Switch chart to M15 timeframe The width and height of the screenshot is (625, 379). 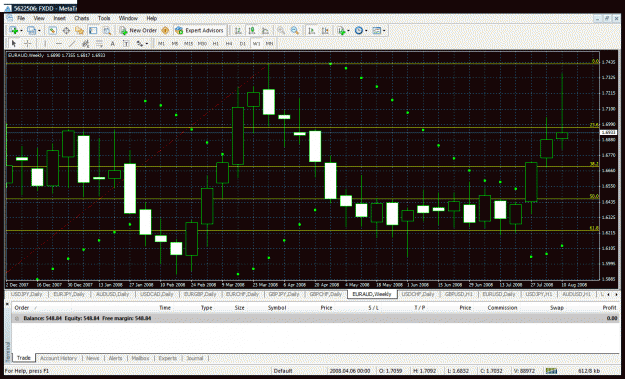(188, 43)
